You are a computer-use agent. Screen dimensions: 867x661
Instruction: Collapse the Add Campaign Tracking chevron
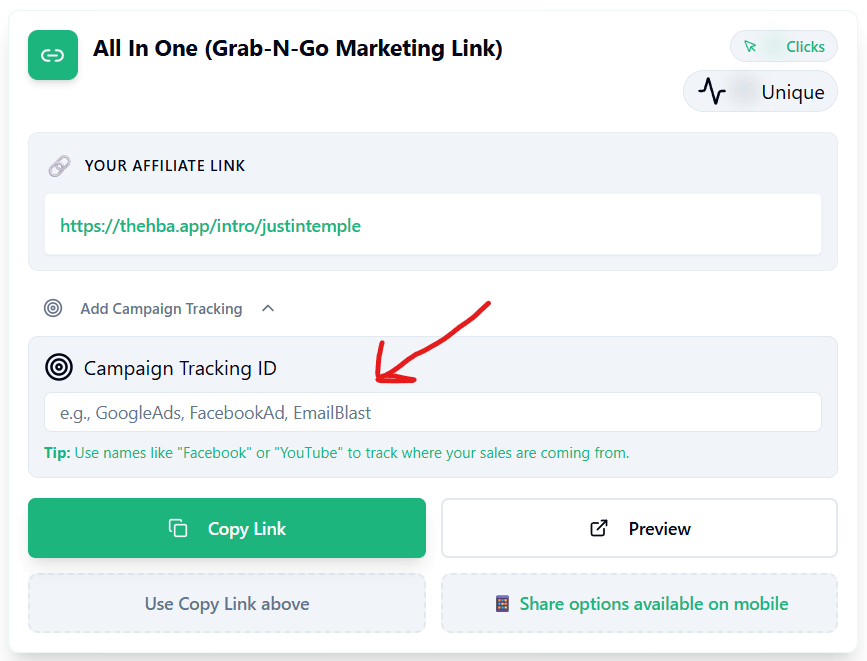point(268,308)
